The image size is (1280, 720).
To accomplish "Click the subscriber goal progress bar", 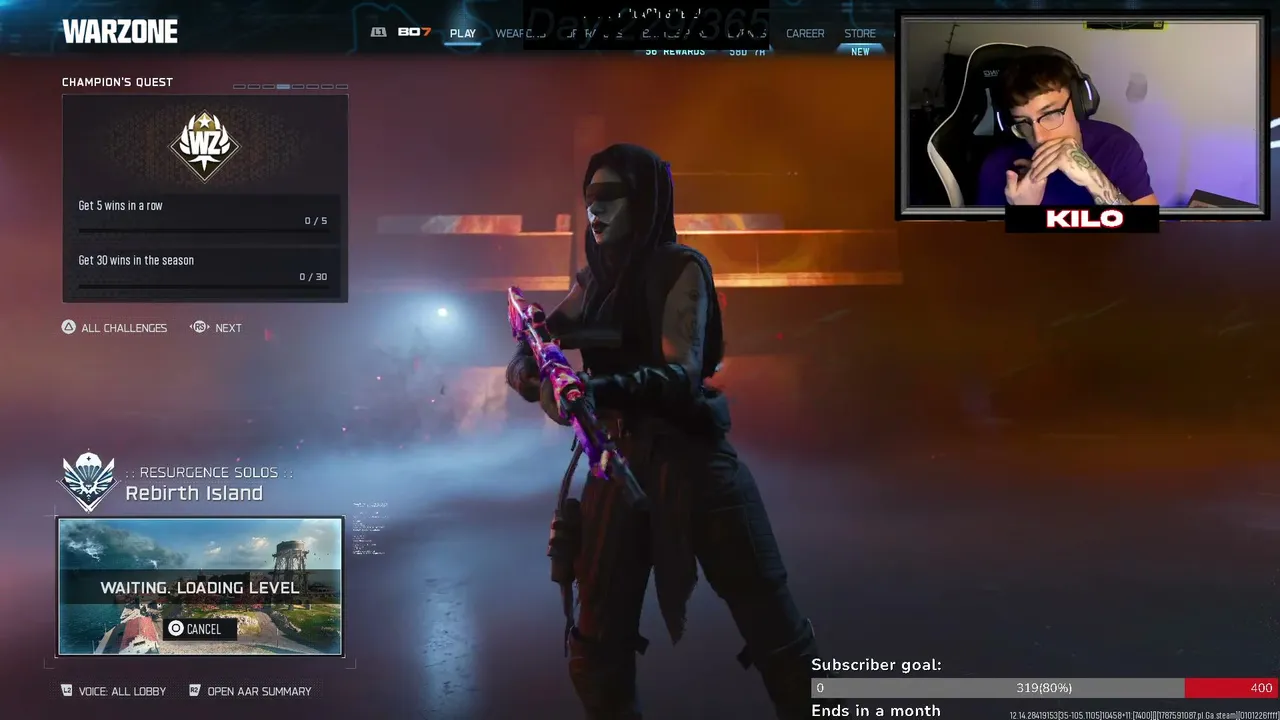I will (x=1044, y=688).
